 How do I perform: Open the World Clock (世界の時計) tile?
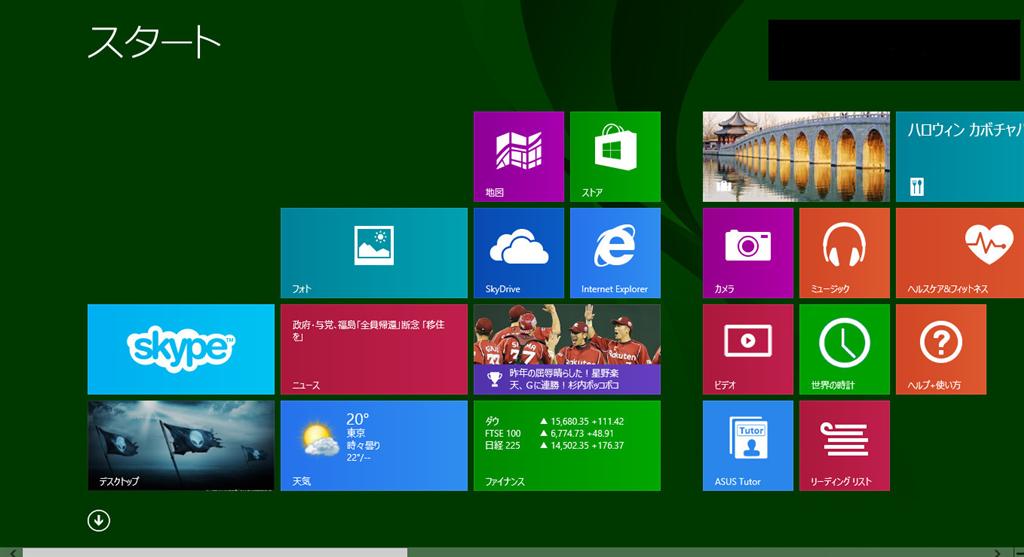coord(844,349)
